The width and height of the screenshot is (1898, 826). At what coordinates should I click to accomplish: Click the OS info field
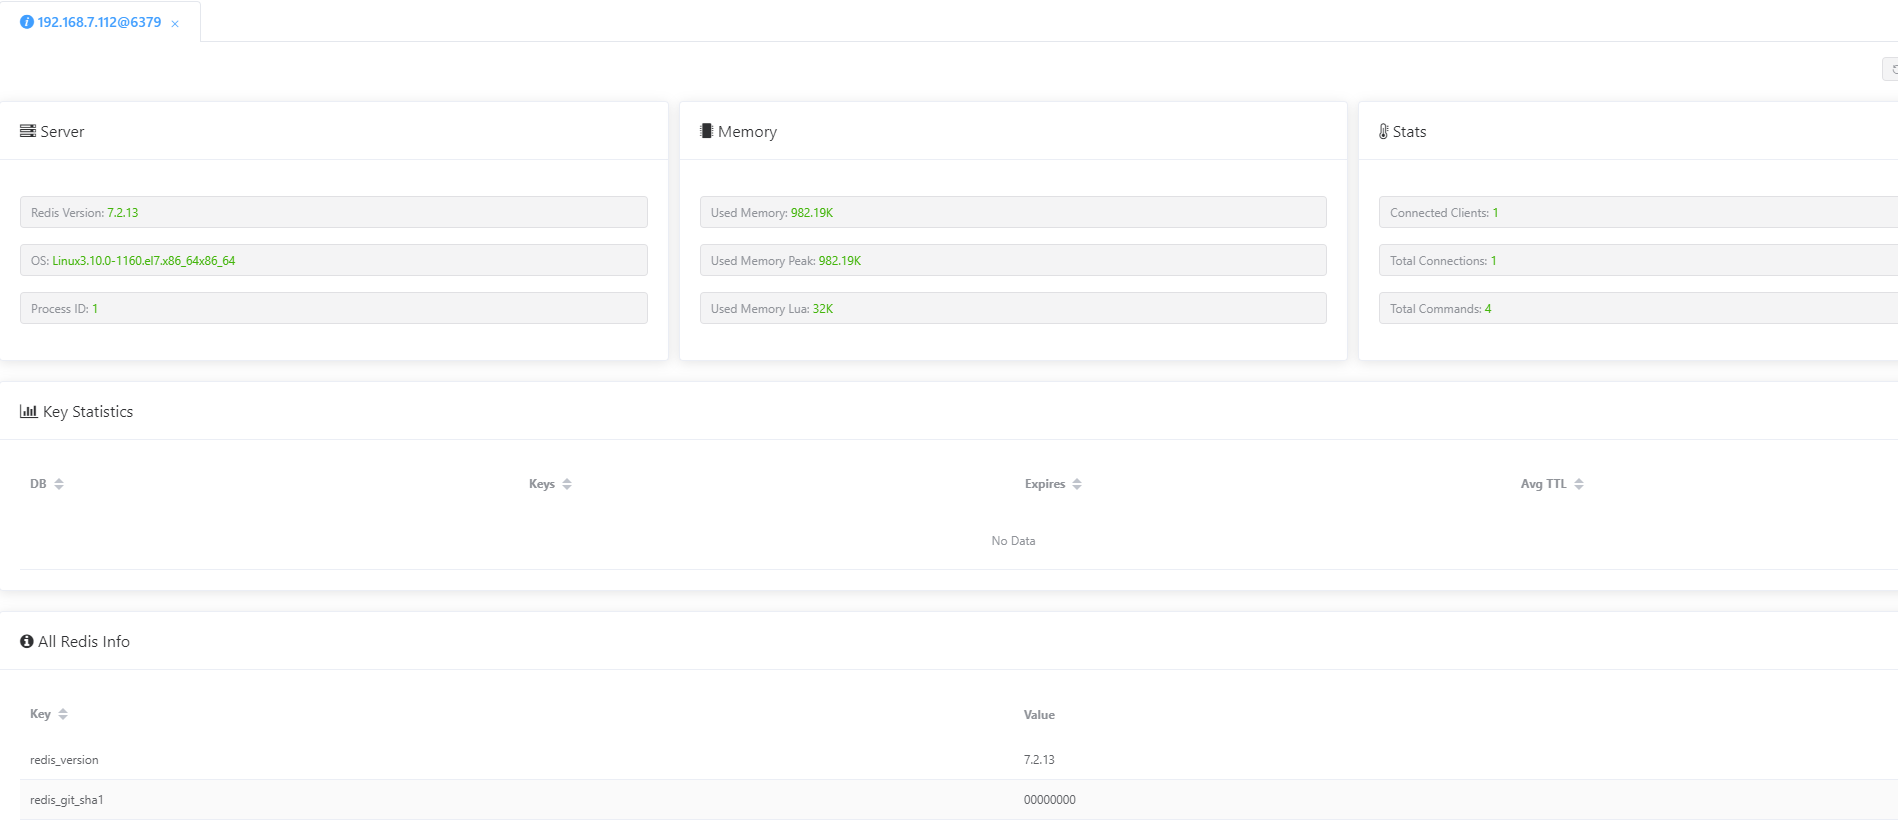333,260
